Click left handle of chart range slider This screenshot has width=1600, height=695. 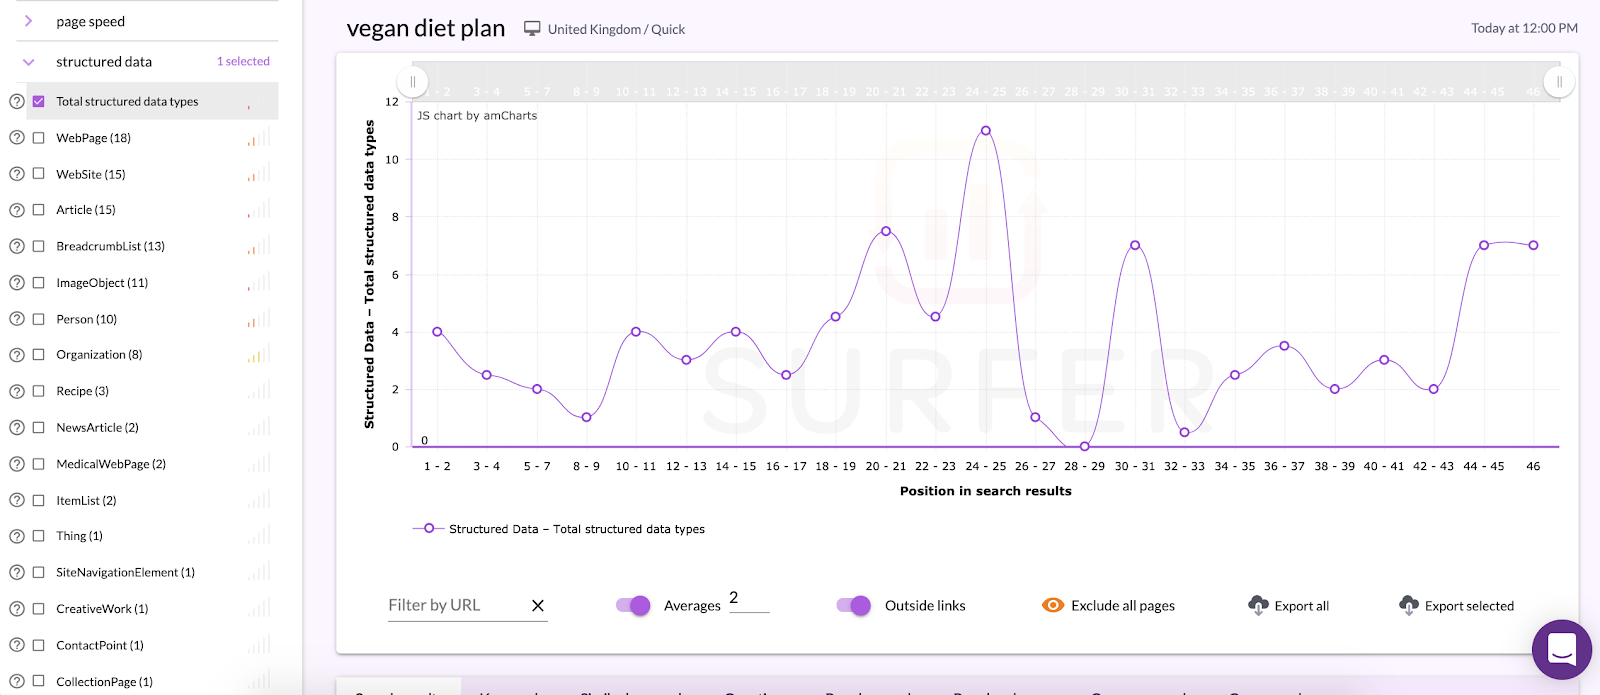412,82
